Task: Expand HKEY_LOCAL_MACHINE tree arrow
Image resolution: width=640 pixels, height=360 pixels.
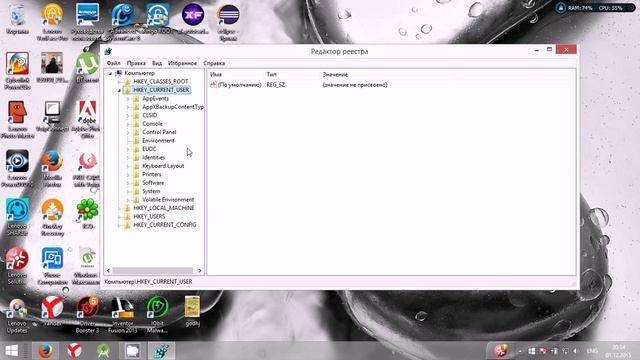Action: 119,208
